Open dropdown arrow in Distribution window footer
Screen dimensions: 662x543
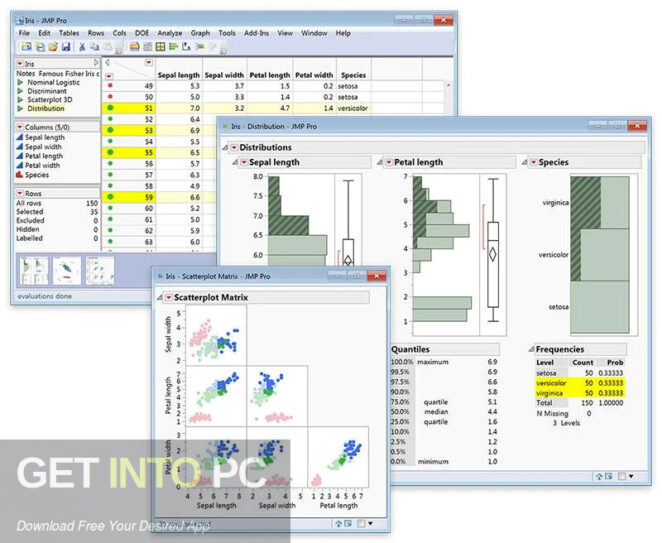(631, 476)
